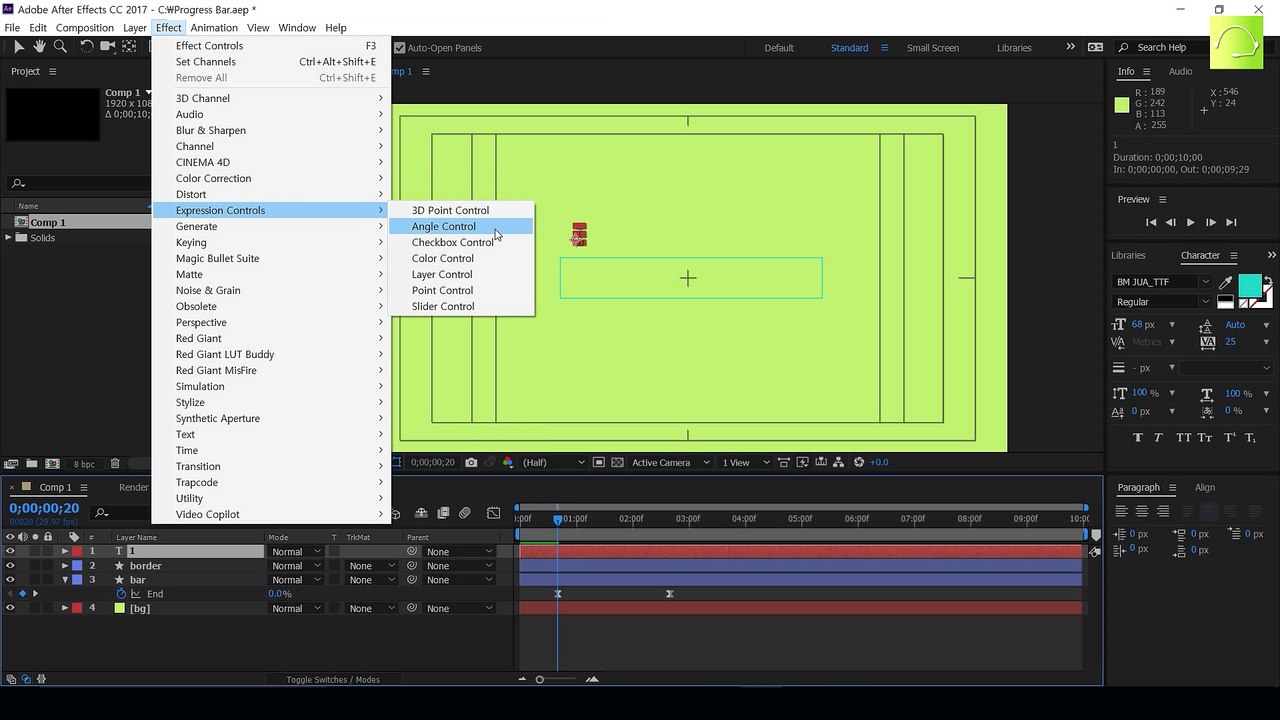Open Active Camera dropdown
The height and width of the screenshot is (720, 1280).
point(670,463)
